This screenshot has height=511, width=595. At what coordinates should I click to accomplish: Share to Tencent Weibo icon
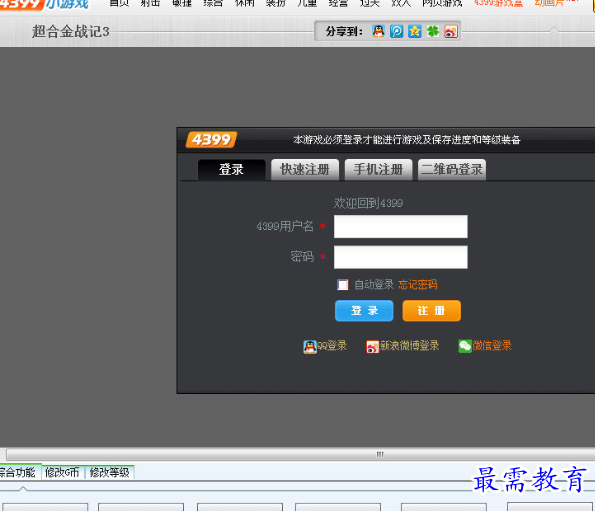point(397,31)
